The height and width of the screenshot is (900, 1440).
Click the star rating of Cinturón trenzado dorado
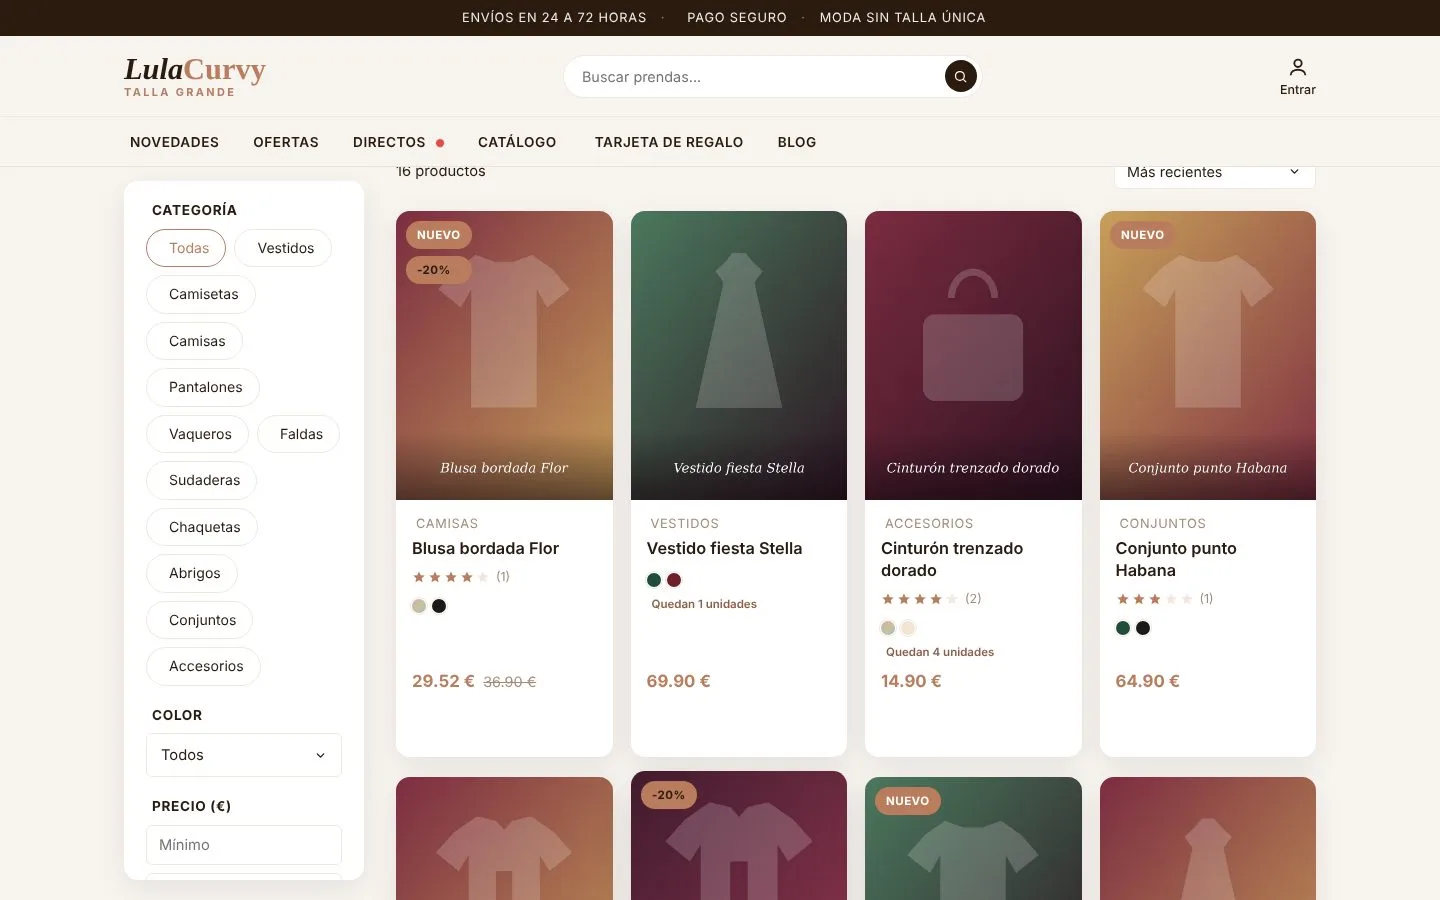coord(920,599)
